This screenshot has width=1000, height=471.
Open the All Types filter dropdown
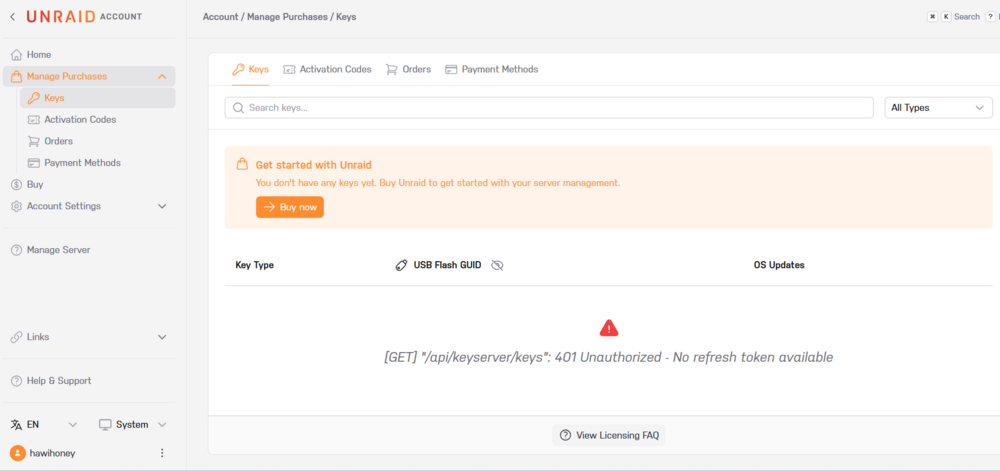coord(938,108)
